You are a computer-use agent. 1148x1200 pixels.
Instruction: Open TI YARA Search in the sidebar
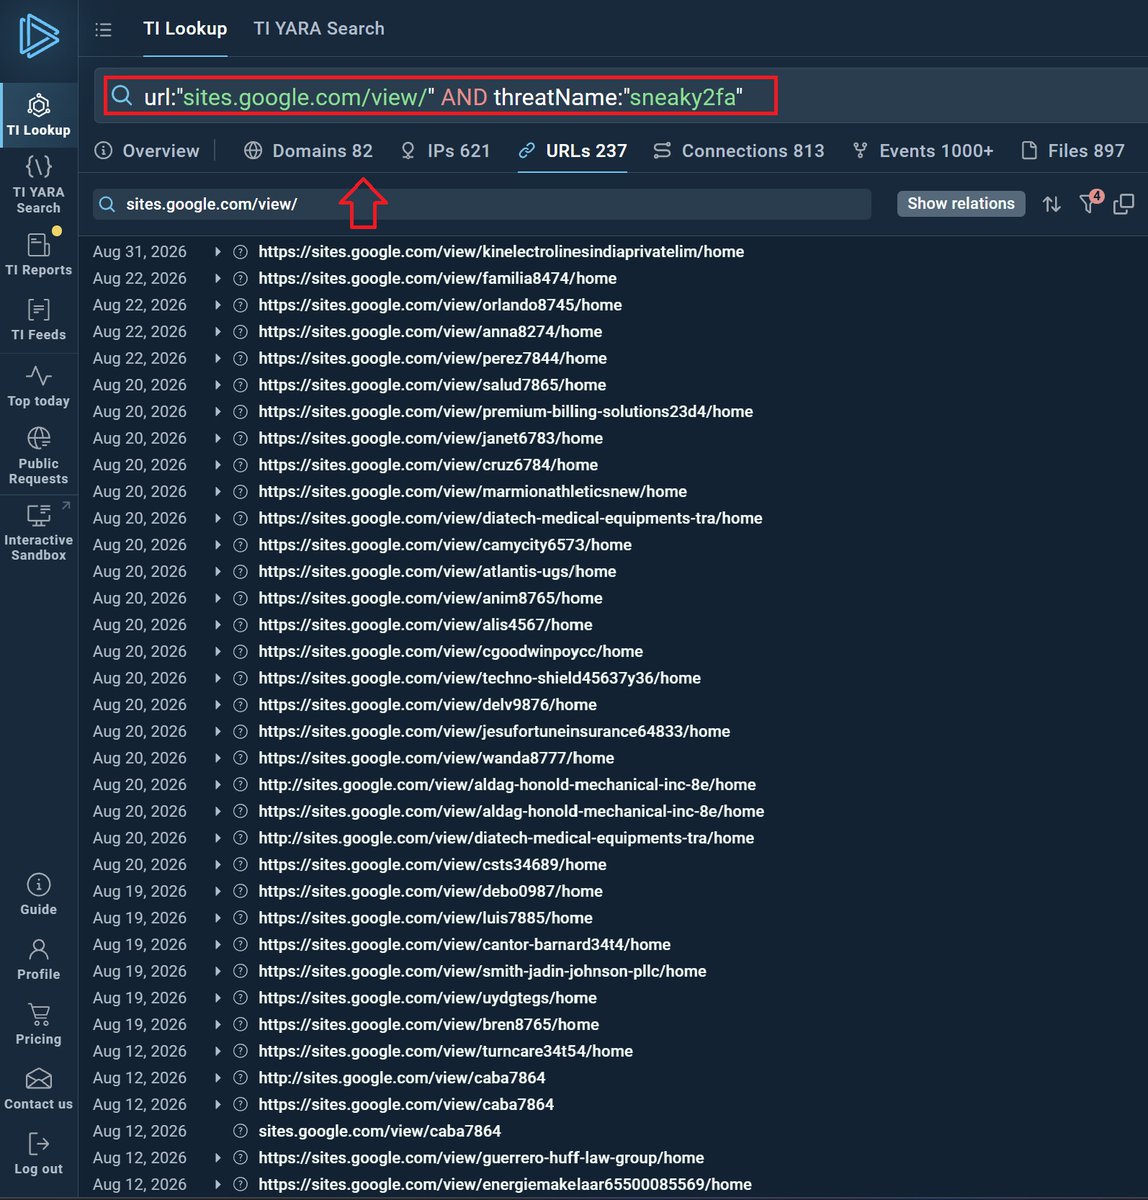38,185
